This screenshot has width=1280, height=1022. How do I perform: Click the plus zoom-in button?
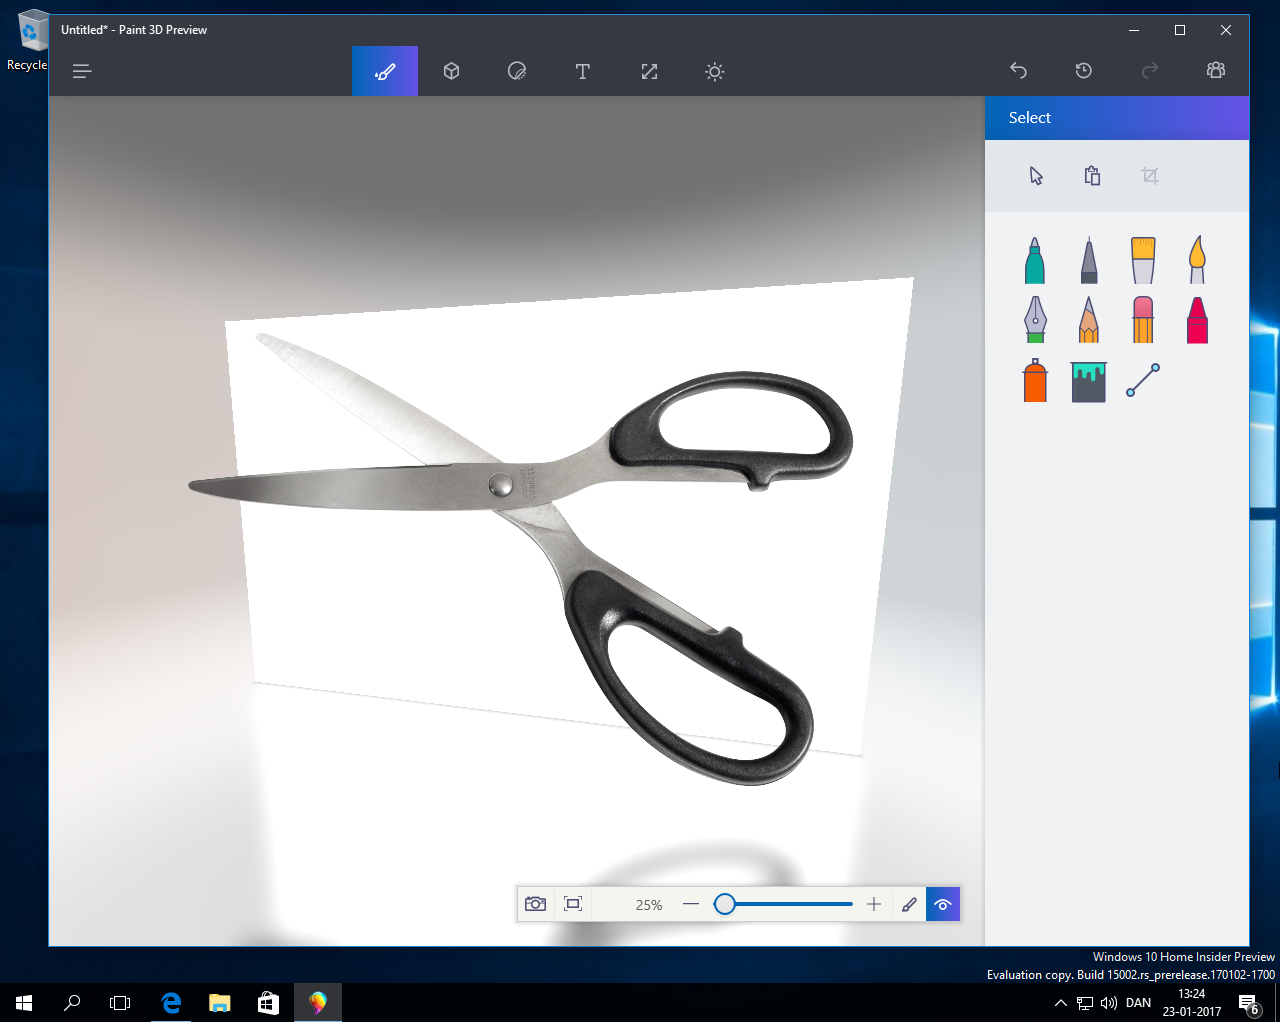click(874, 904)
